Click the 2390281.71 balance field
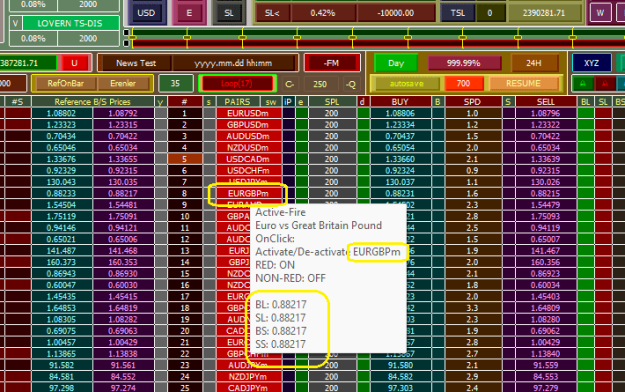625x392 pixels. [544, 13]
